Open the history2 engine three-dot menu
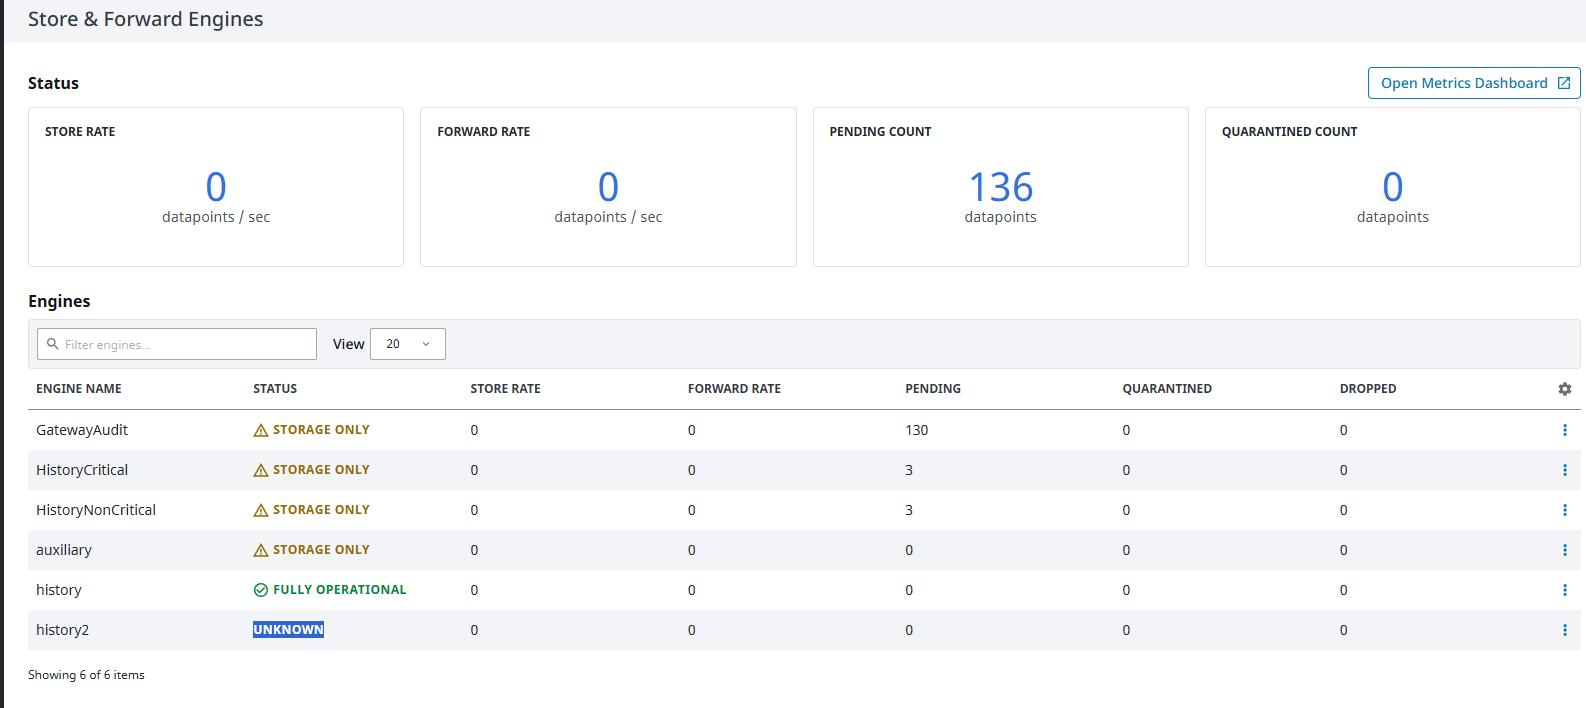 coord(1565,630)
